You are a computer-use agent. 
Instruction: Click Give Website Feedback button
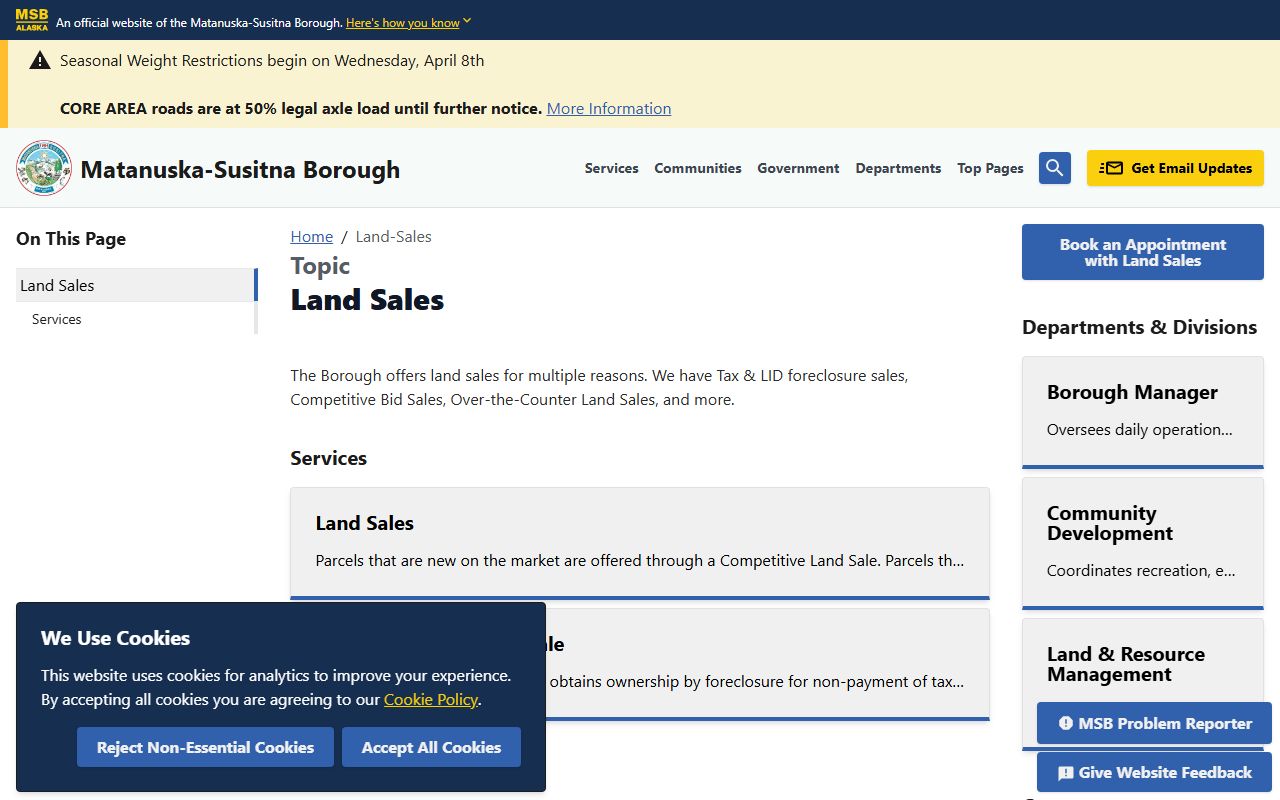click(1154, 772)
